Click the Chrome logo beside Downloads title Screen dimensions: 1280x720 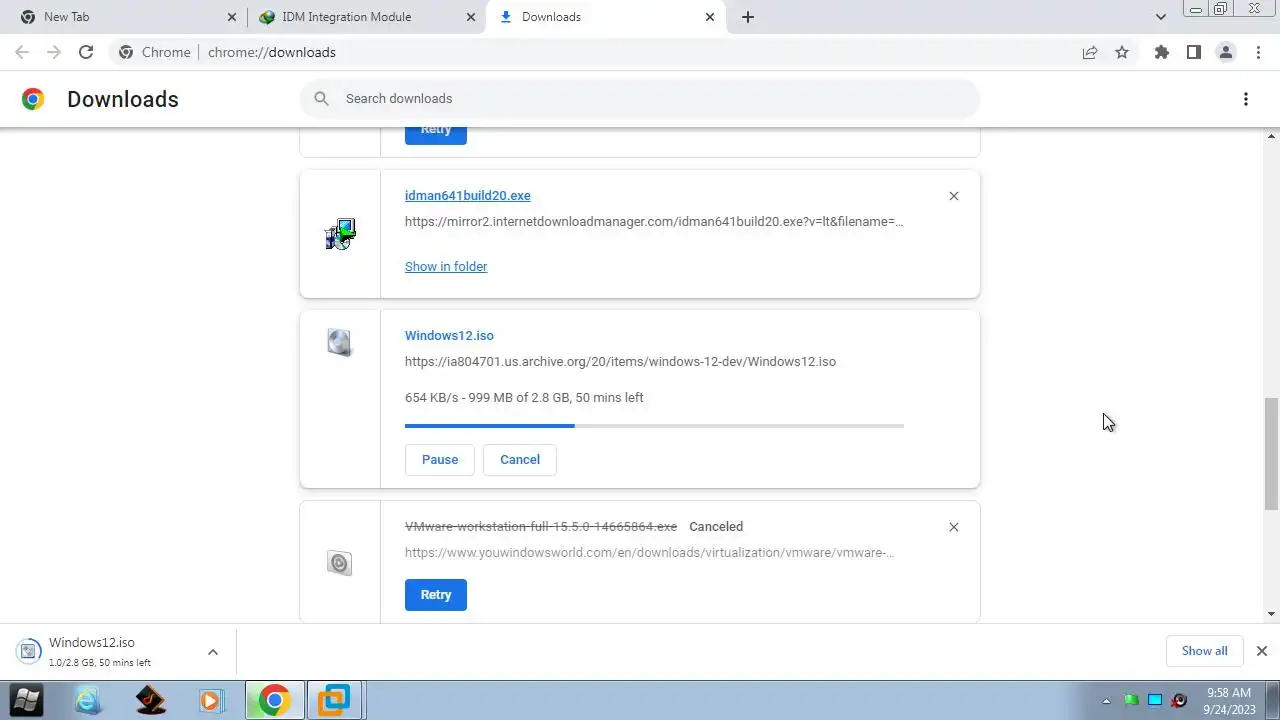point(33,99)
